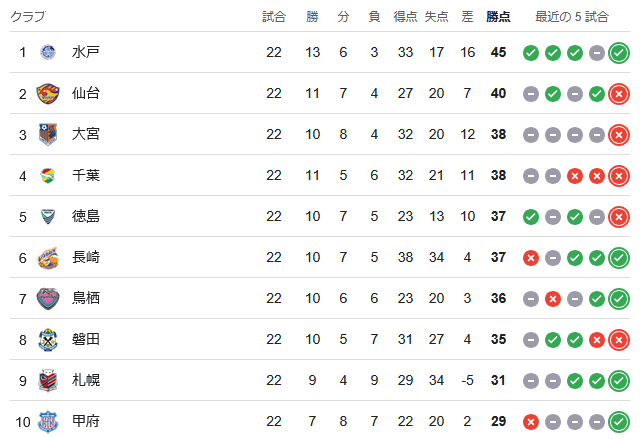
Task: Open the 徳島 club logo
Action: click(x=48, y=216)
